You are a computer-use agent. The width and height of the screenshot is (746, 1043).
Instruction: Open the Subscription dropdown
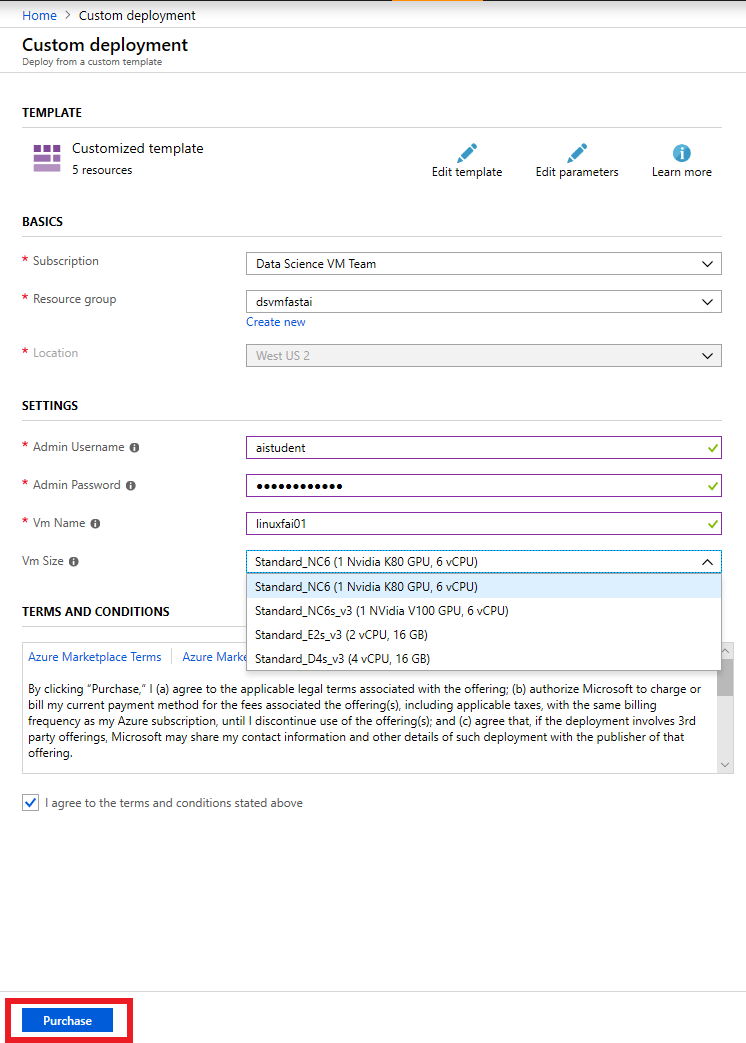(x=483, y=264)
